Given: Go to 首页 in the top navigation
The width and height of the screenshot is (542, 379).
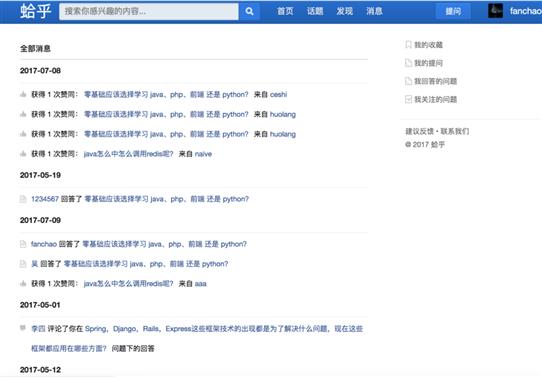Looking at the screenshot, I should [285, 11].
